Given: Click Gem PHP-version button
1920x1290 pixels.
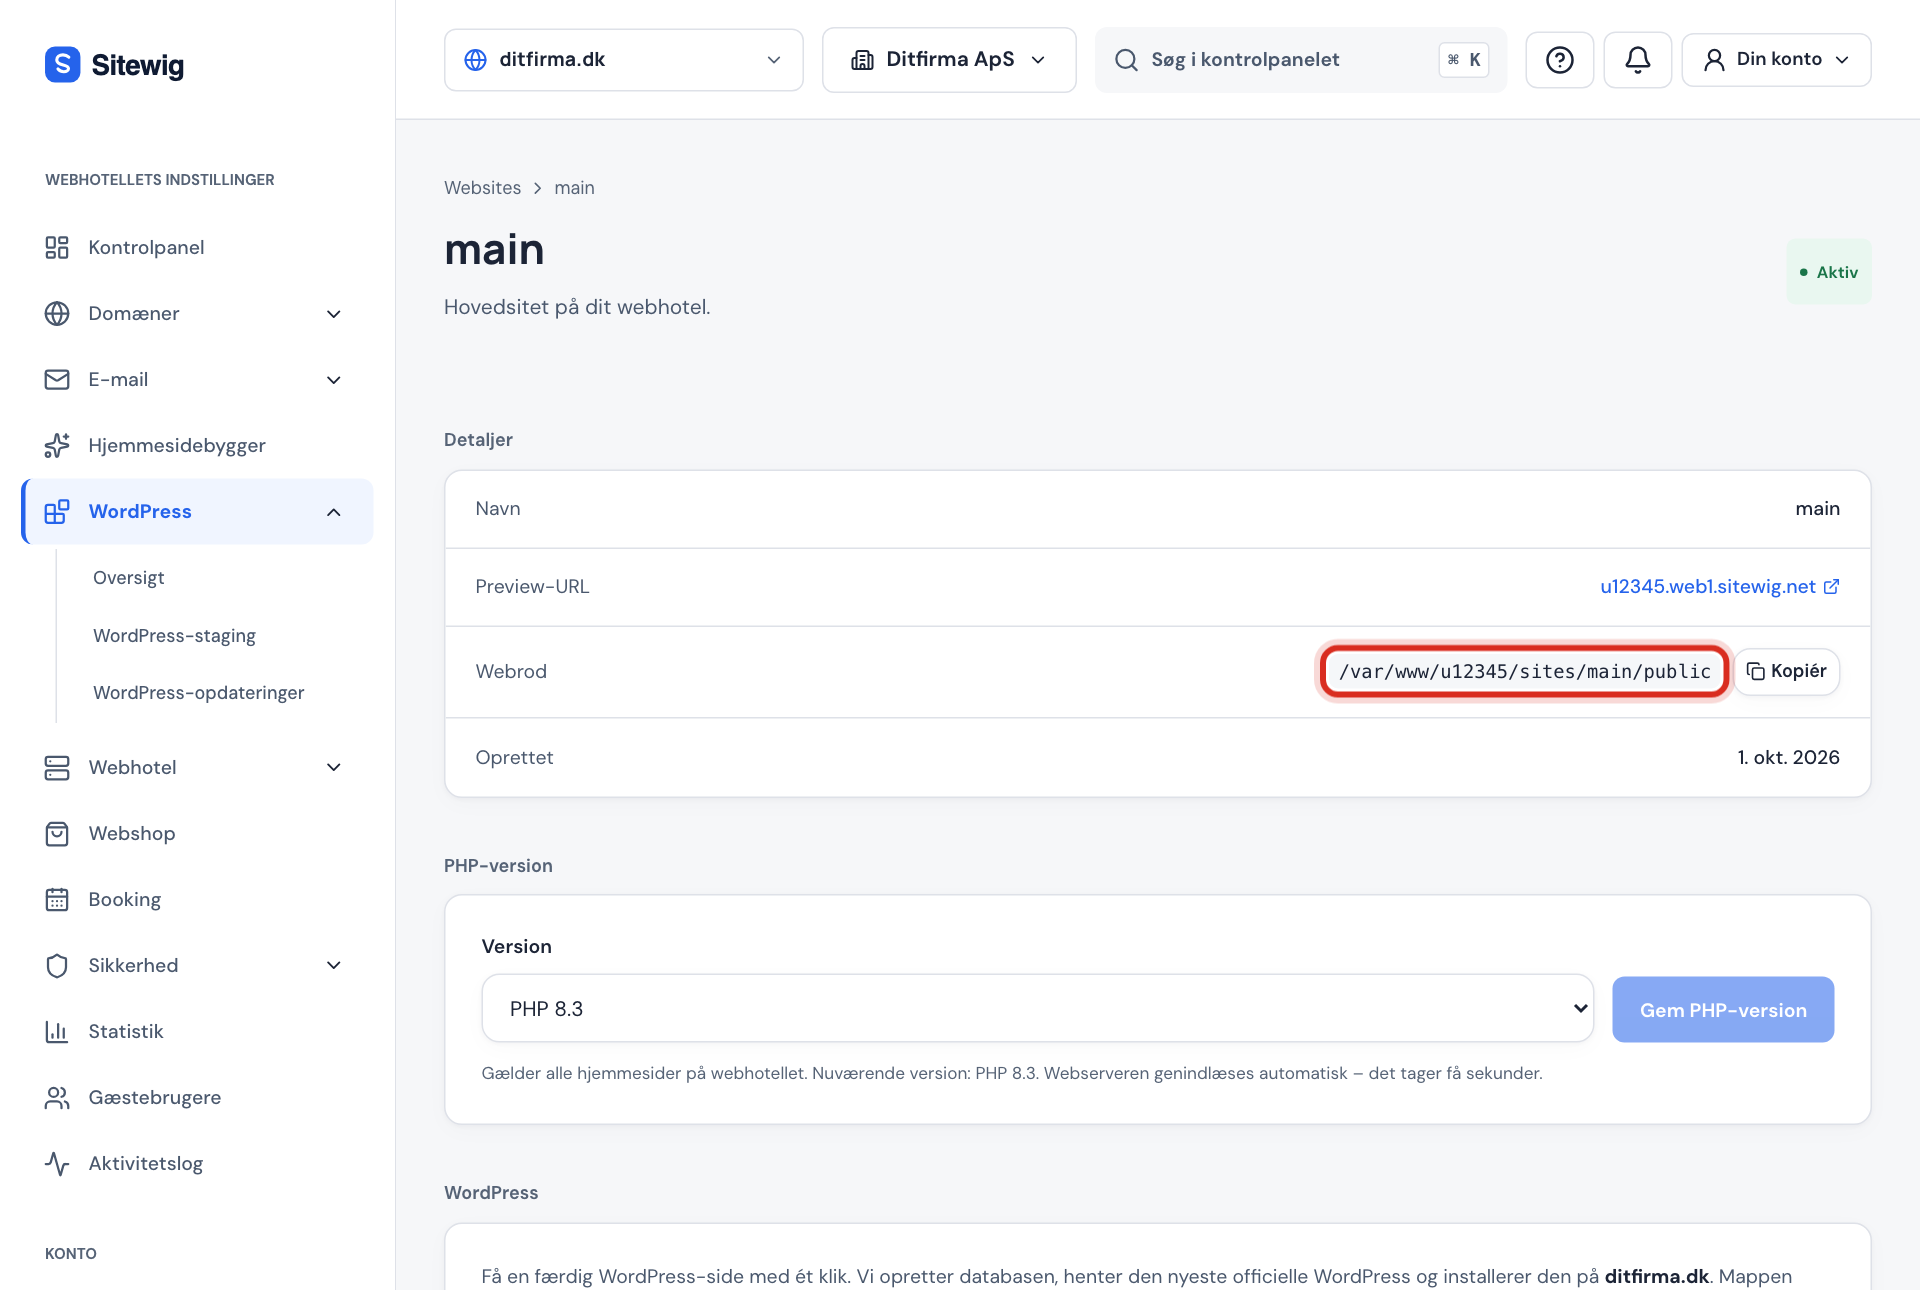Looking at the screenshot, I should tap(1722, 1009).
